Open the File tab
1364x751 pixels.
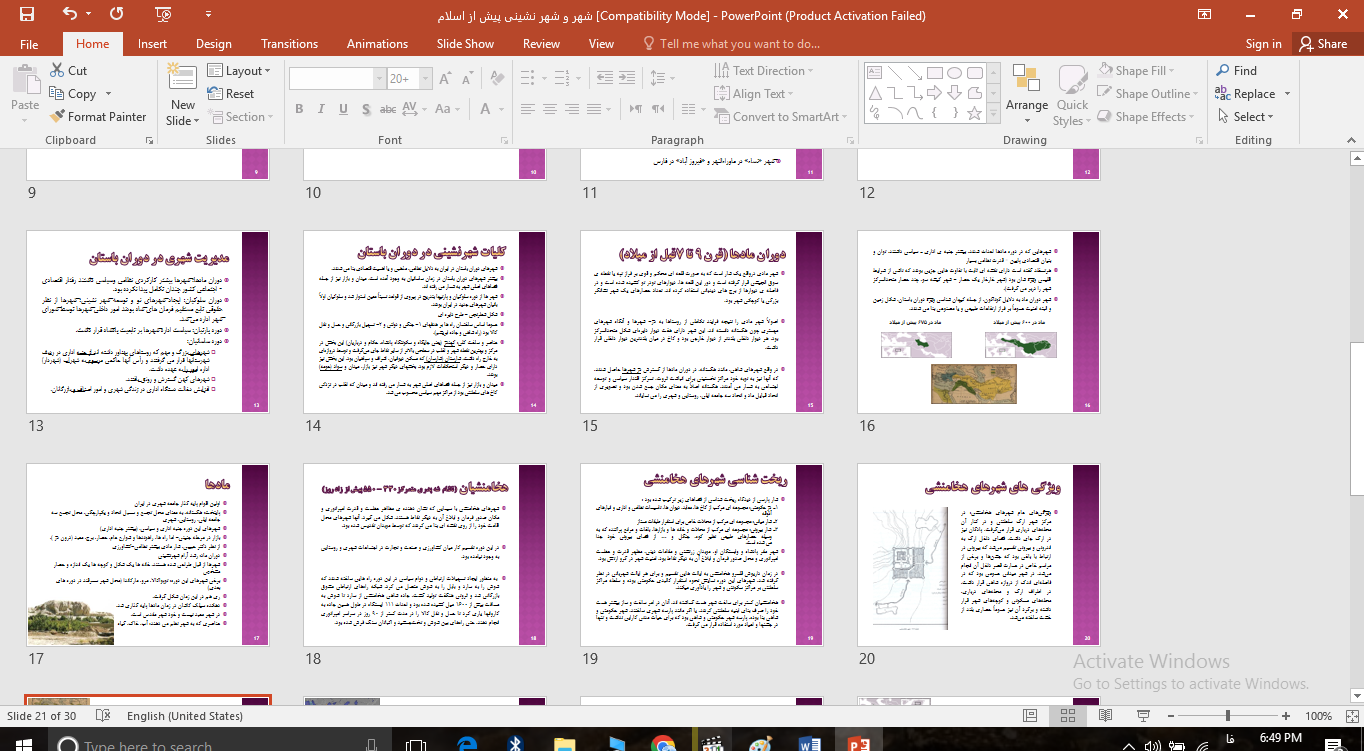point(29,44)
